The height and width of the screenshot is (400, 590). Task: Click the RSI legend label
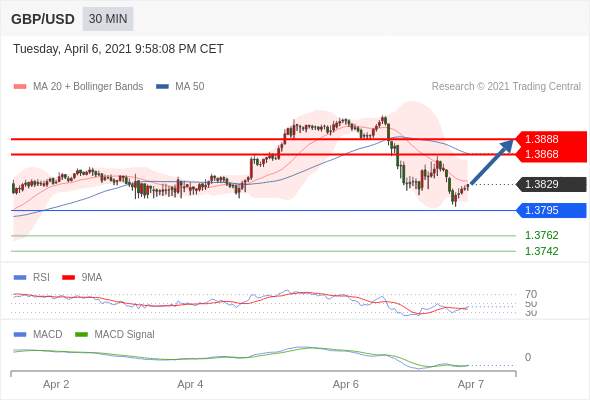[x=41, y=277]
